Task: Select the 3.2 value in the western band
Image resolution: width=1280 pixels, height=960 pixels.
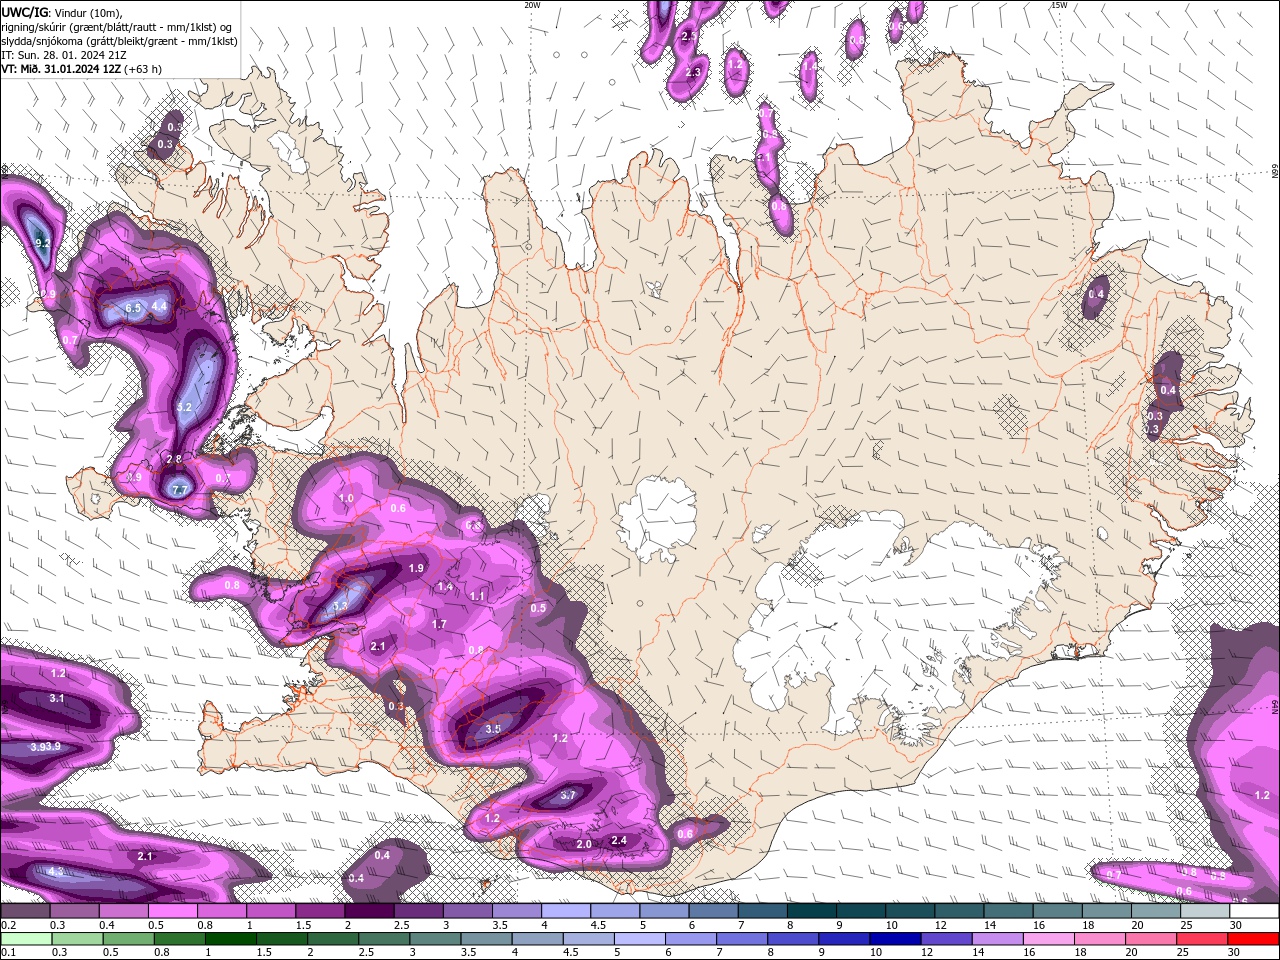Action: (x=184, y=408)
